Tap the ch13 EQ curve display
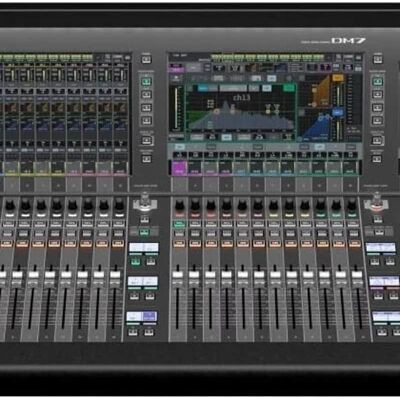This screenshot has width=400, height=400. 241,111
